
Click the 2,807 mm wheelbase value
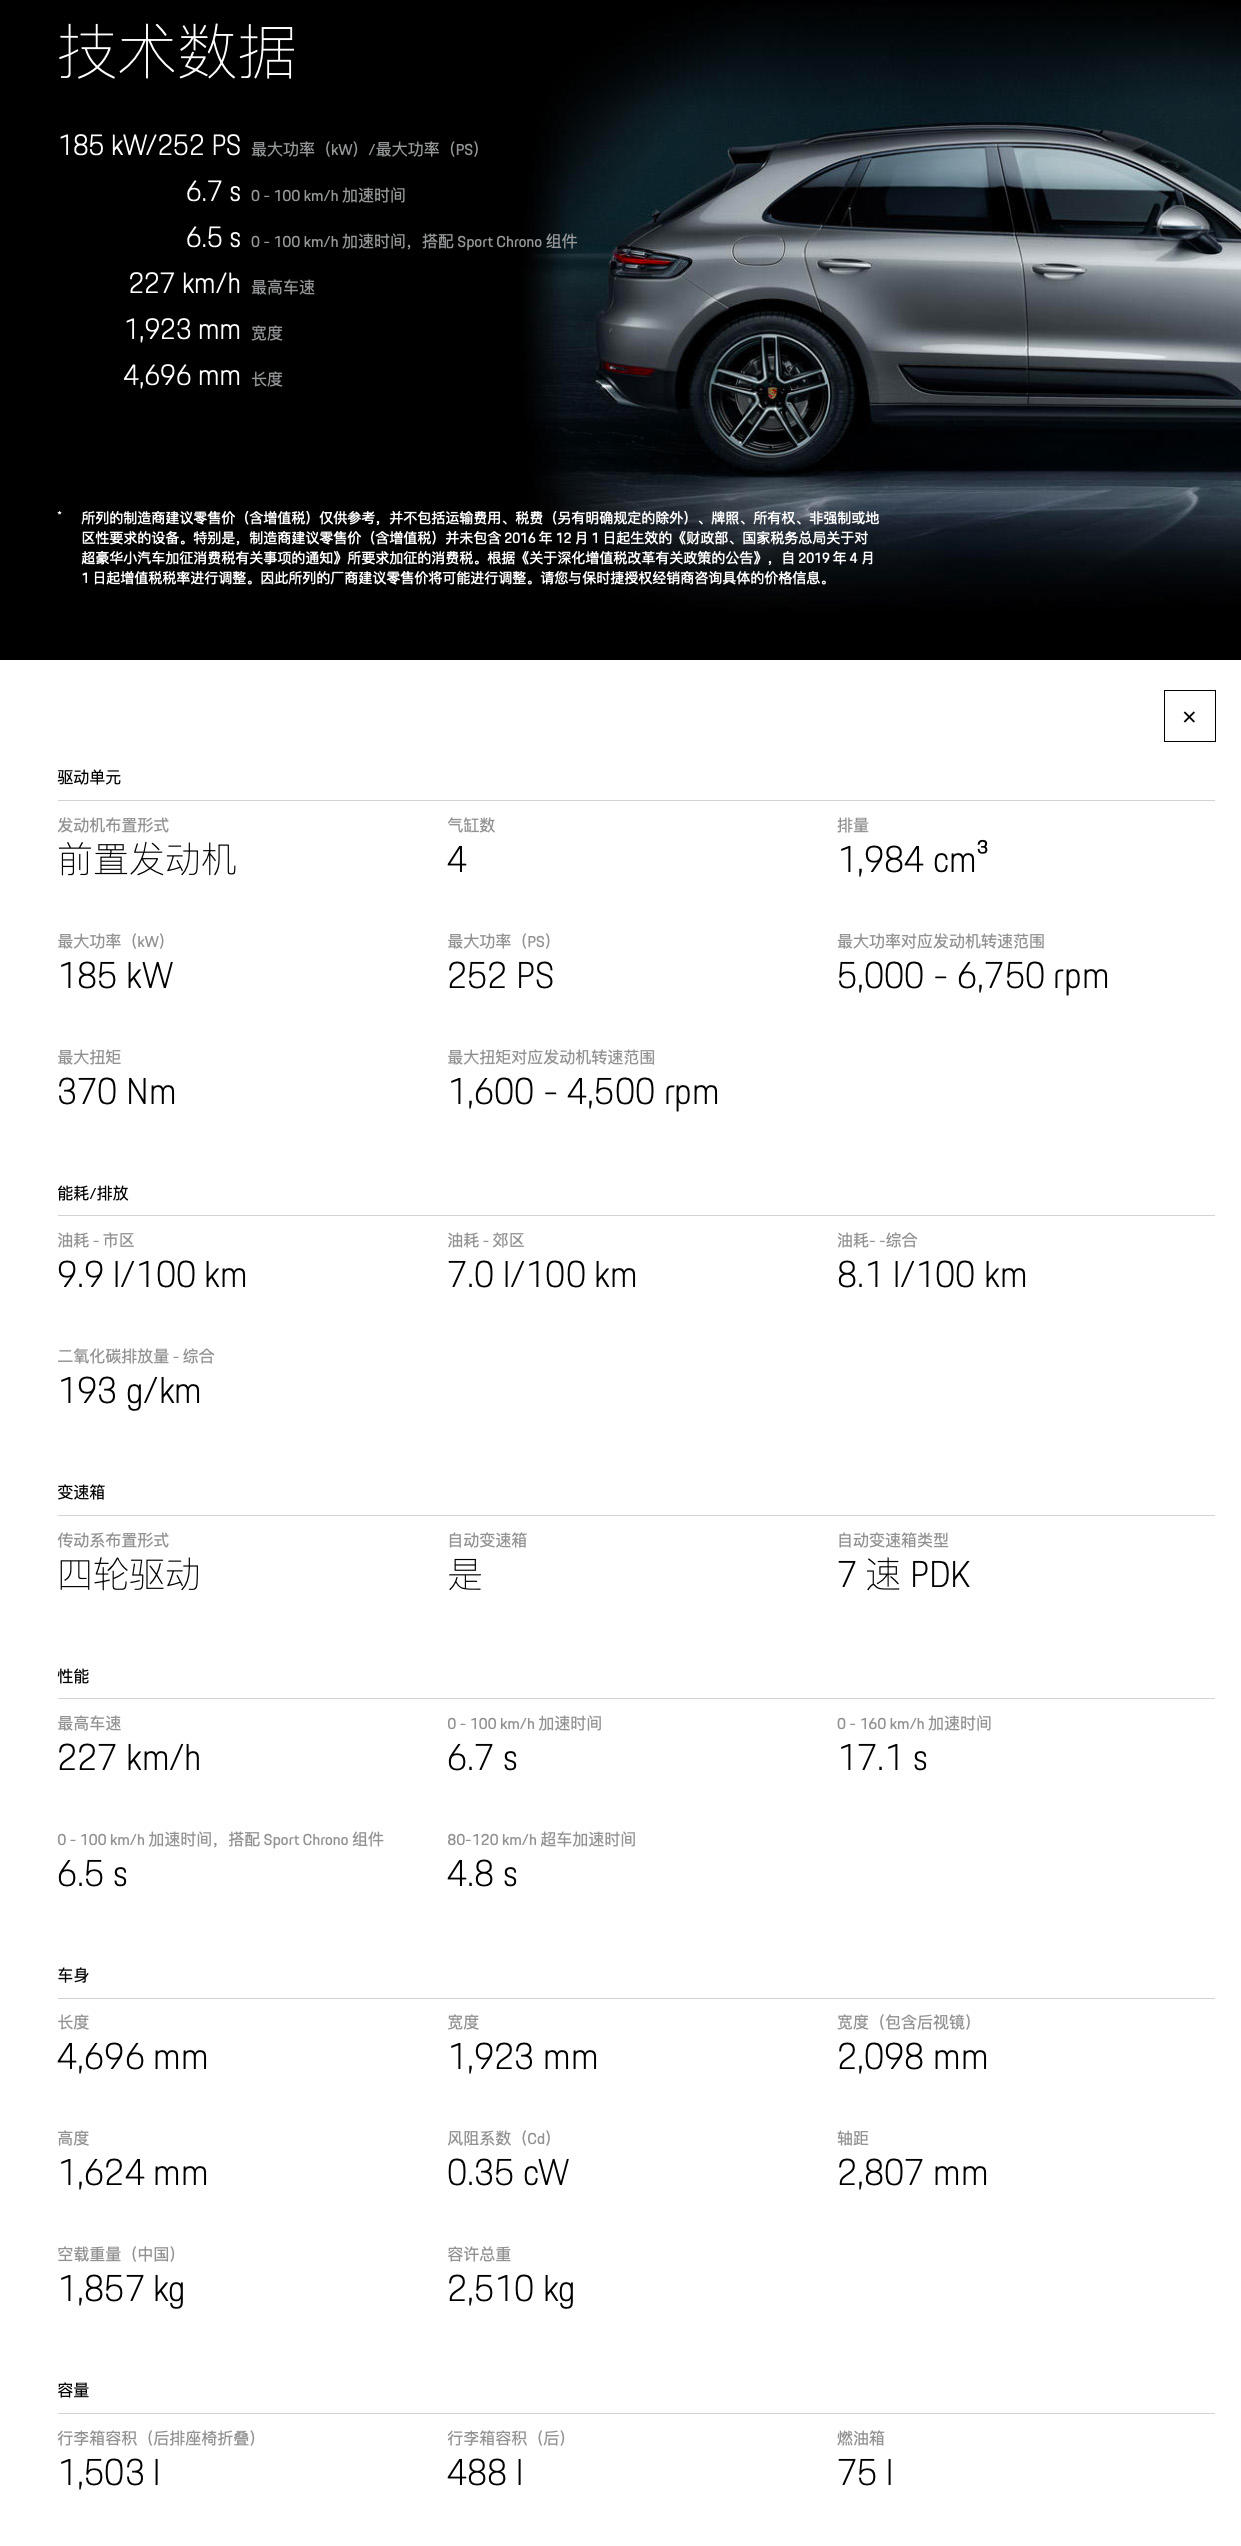[912, 2172]
